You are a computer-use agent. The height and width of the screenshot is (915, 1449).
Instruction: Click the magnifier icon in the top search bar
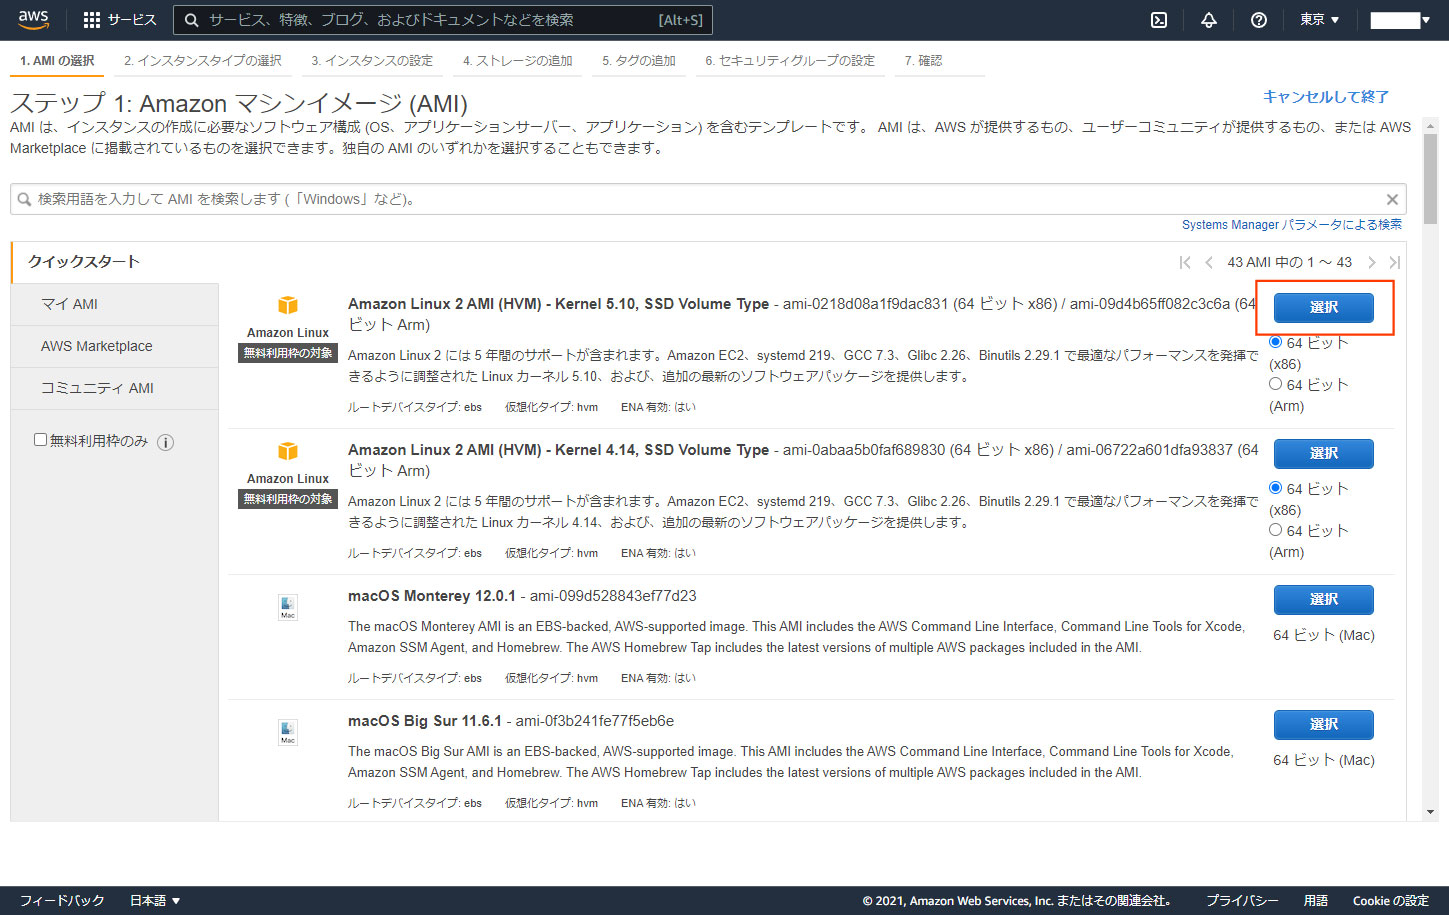[x=192, y=20]
